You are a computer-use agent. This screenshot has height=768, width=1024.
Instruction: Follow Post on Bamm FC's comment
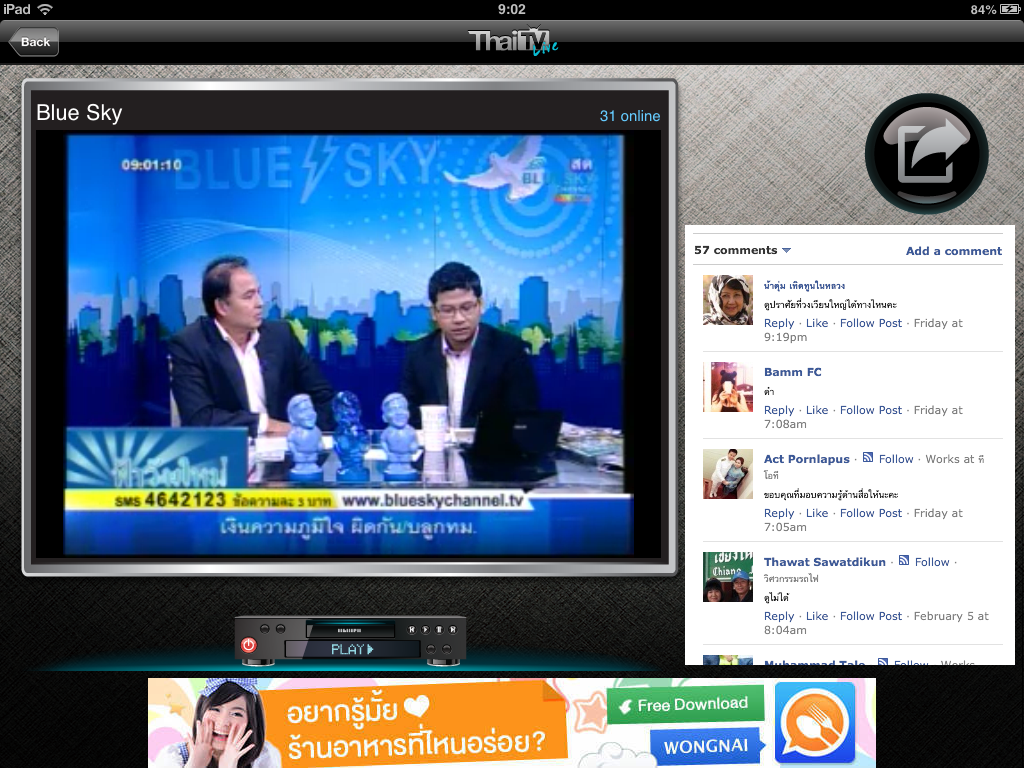[871, 410]
